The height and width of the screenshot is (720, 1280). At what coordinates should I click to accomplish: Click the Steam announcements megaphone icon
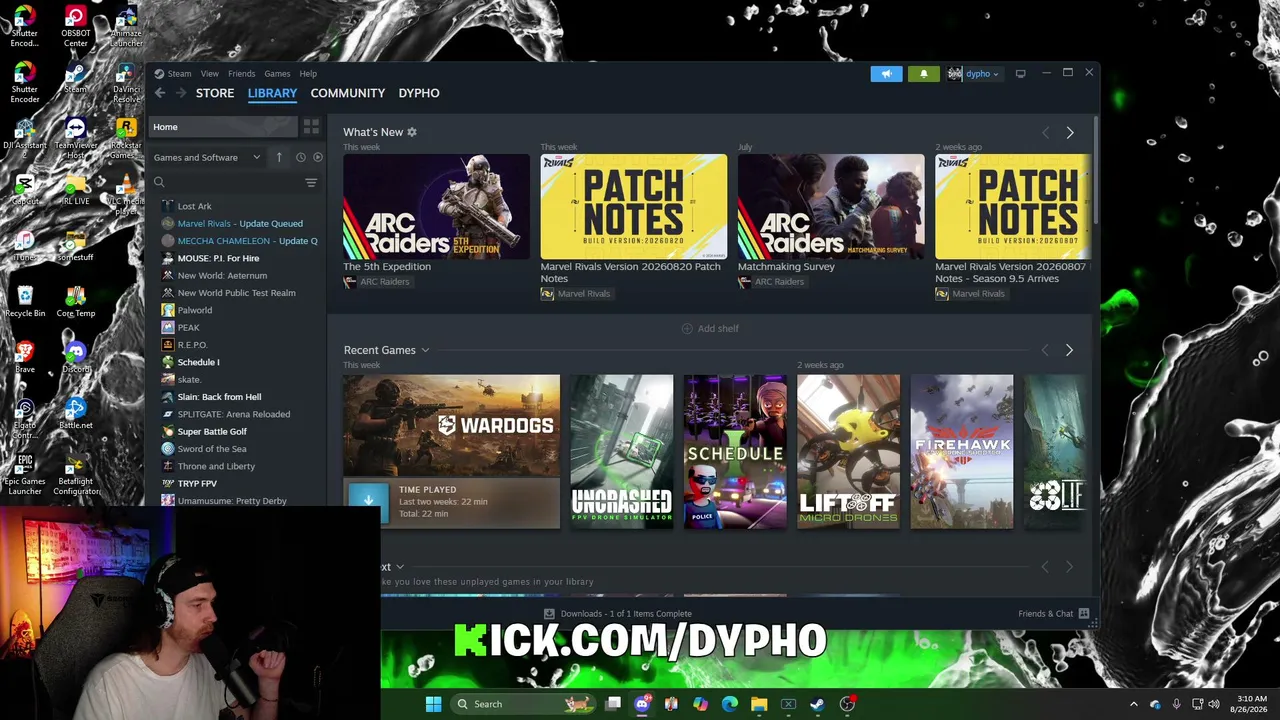point(886,73)
